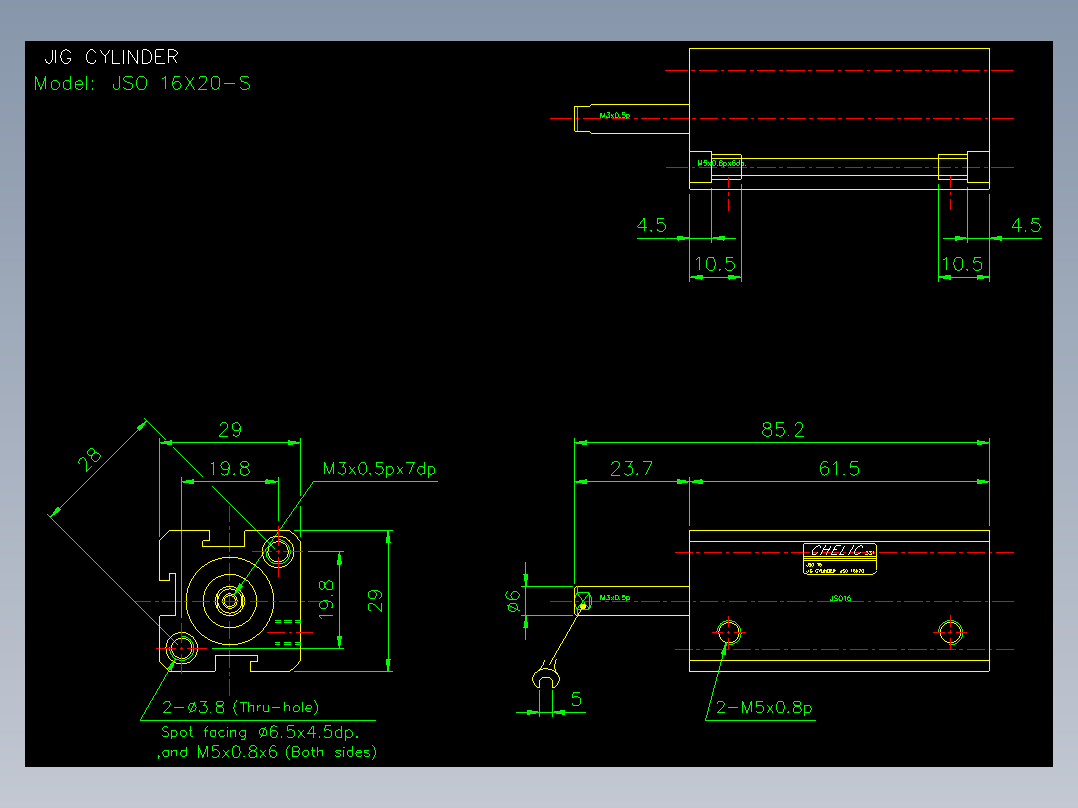Select the right 10.5 dimension in top view

(x=962, y=264)
